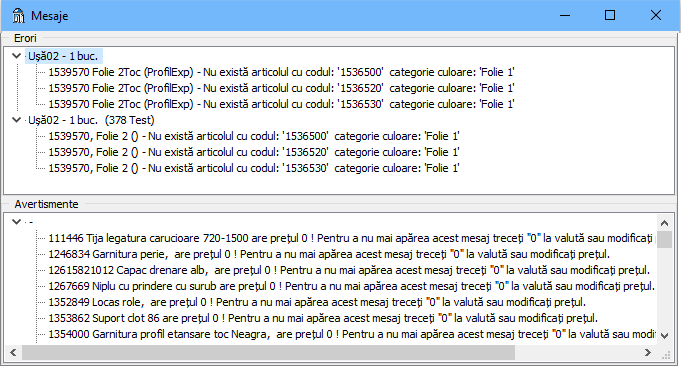Select Folie 2 () error for code 1536530

click(x=254, y=168)
